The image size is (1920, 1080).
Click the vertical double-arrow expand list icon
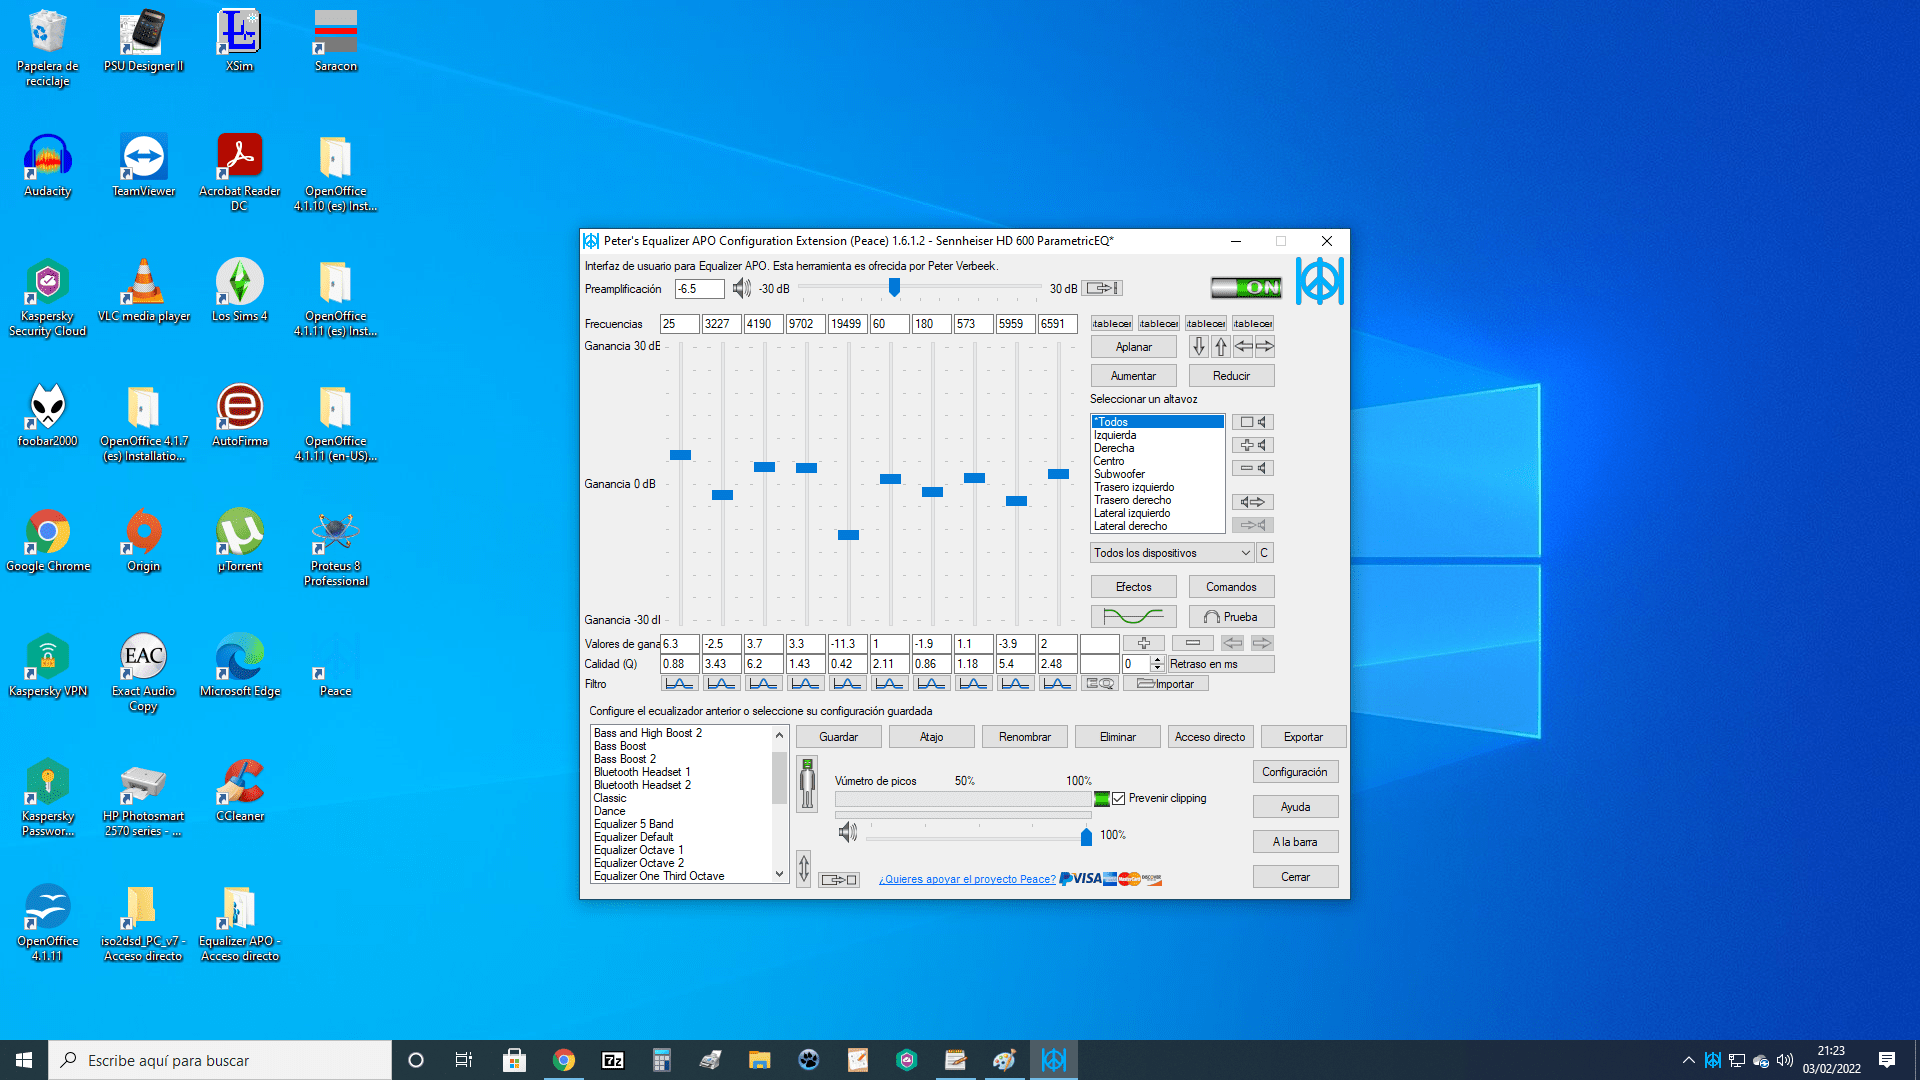coord(804,868)
